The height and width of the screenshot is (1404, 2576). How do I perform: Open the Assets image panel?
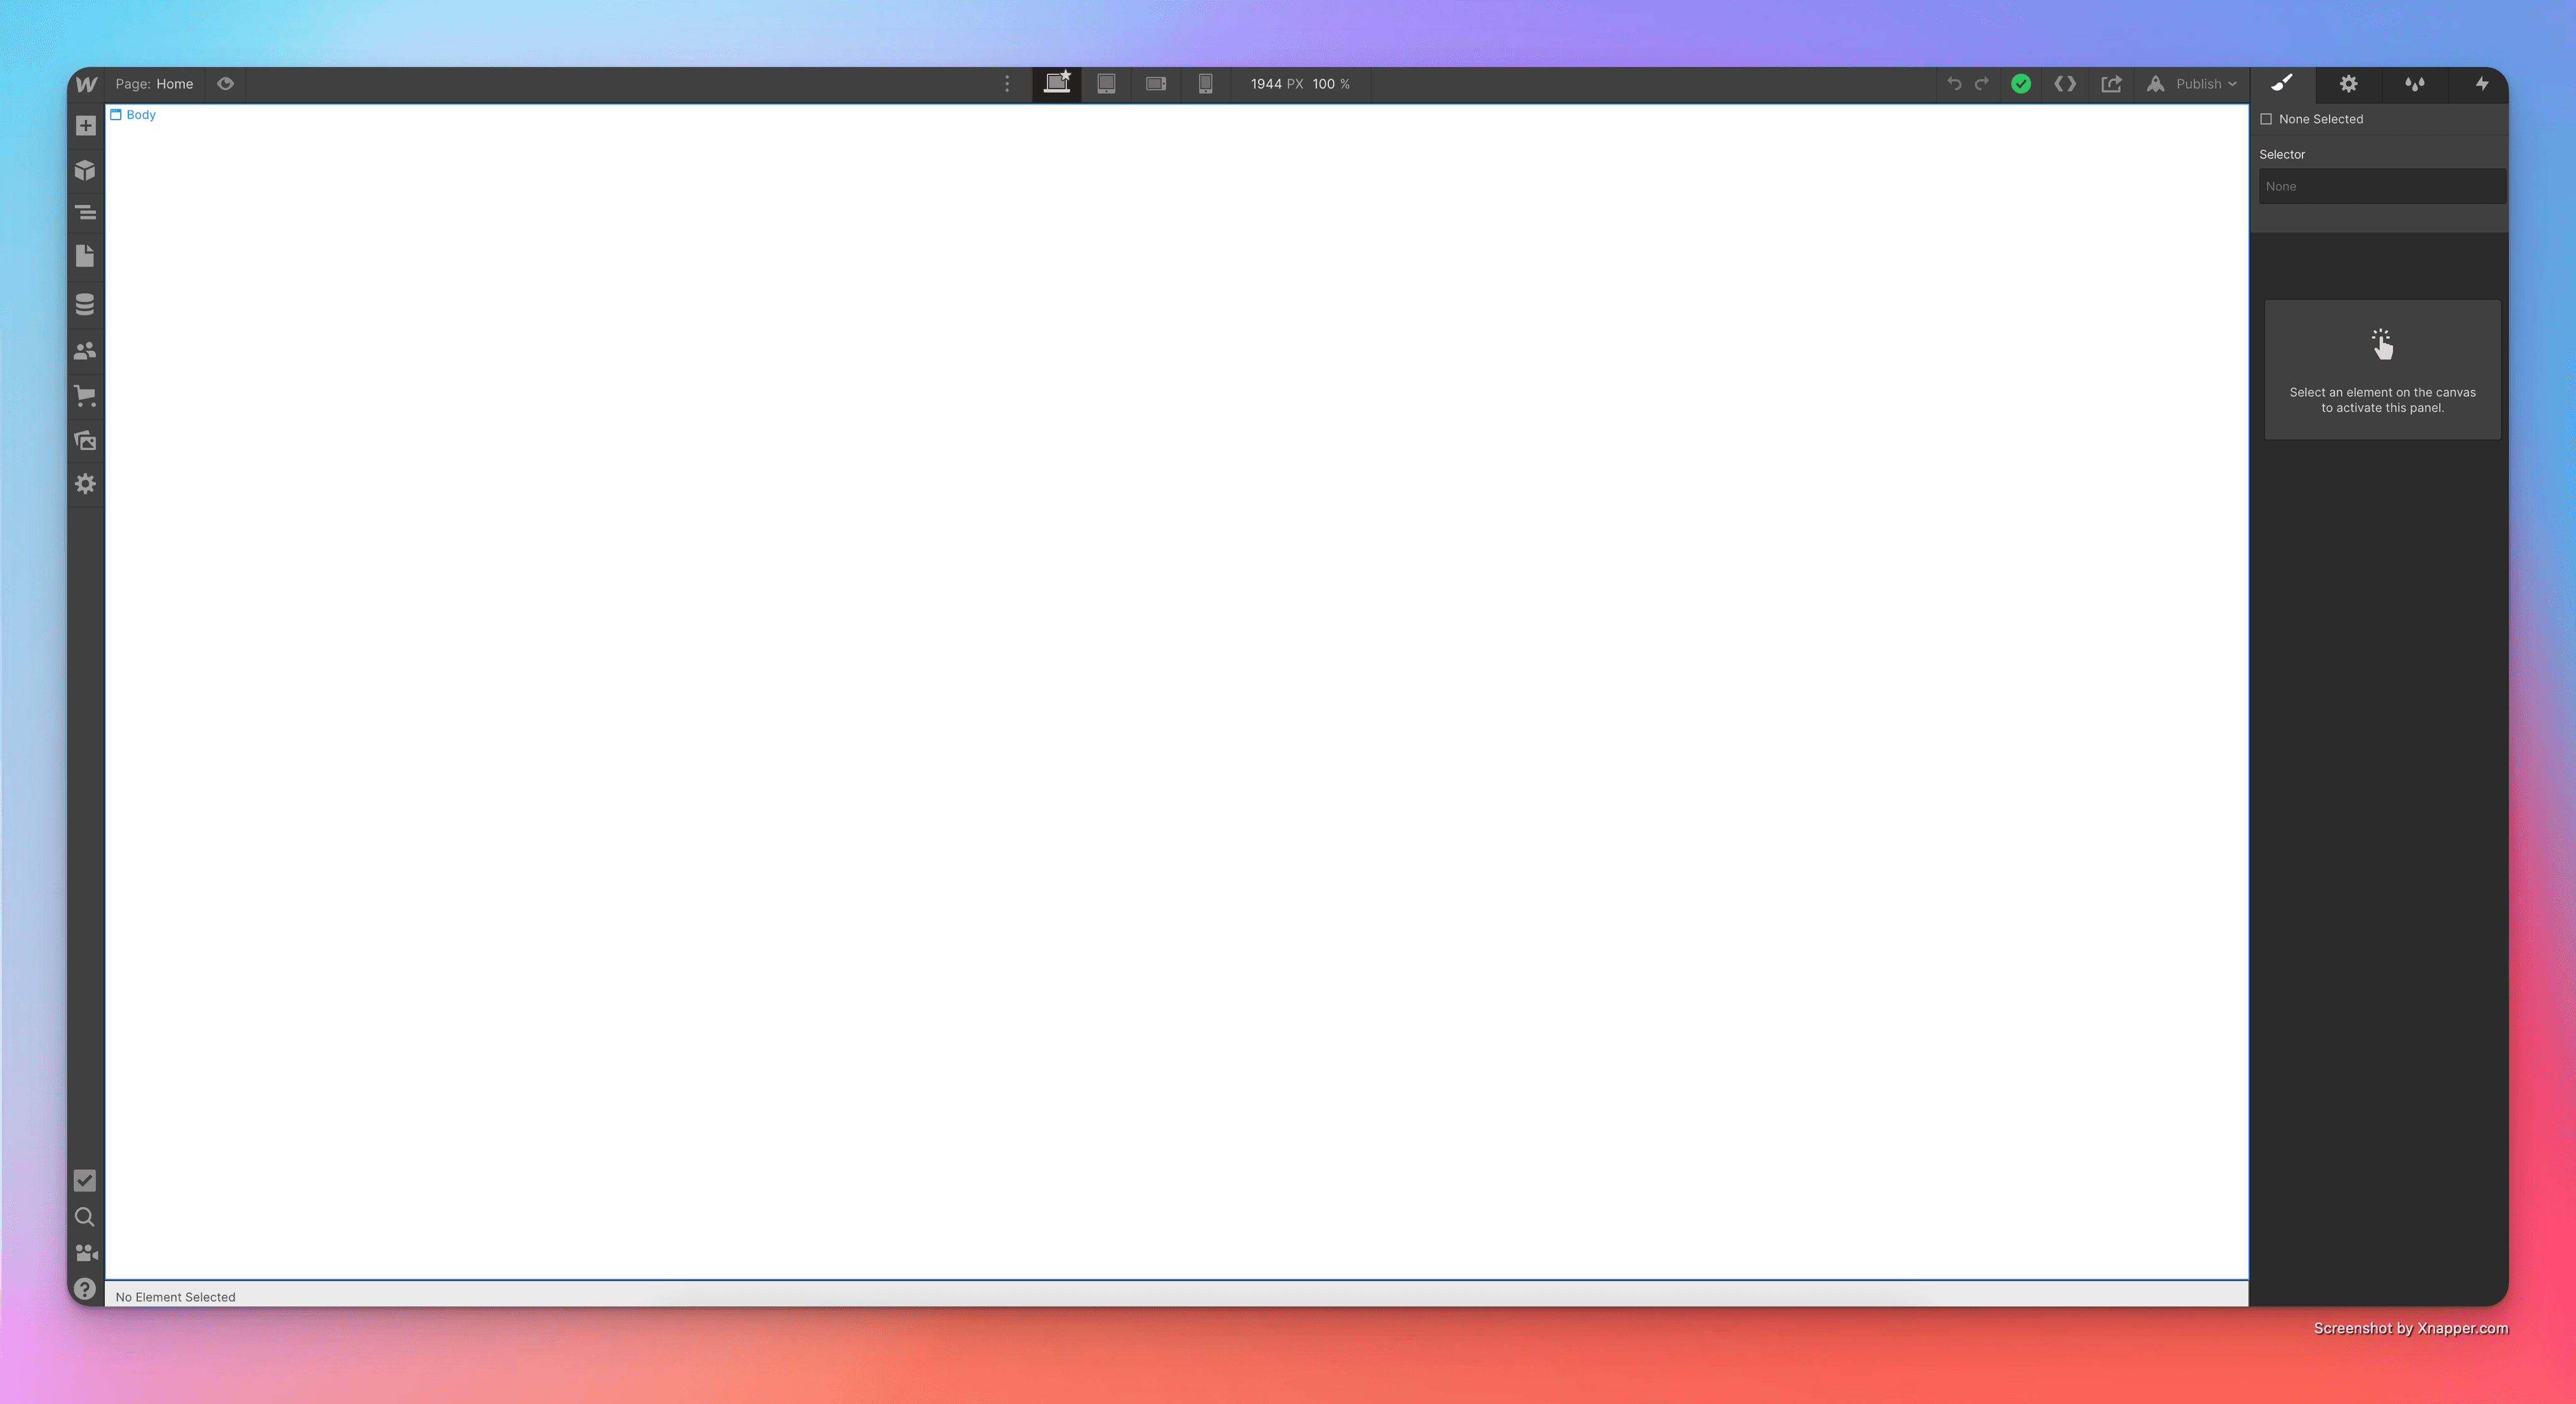coord(85,440)
